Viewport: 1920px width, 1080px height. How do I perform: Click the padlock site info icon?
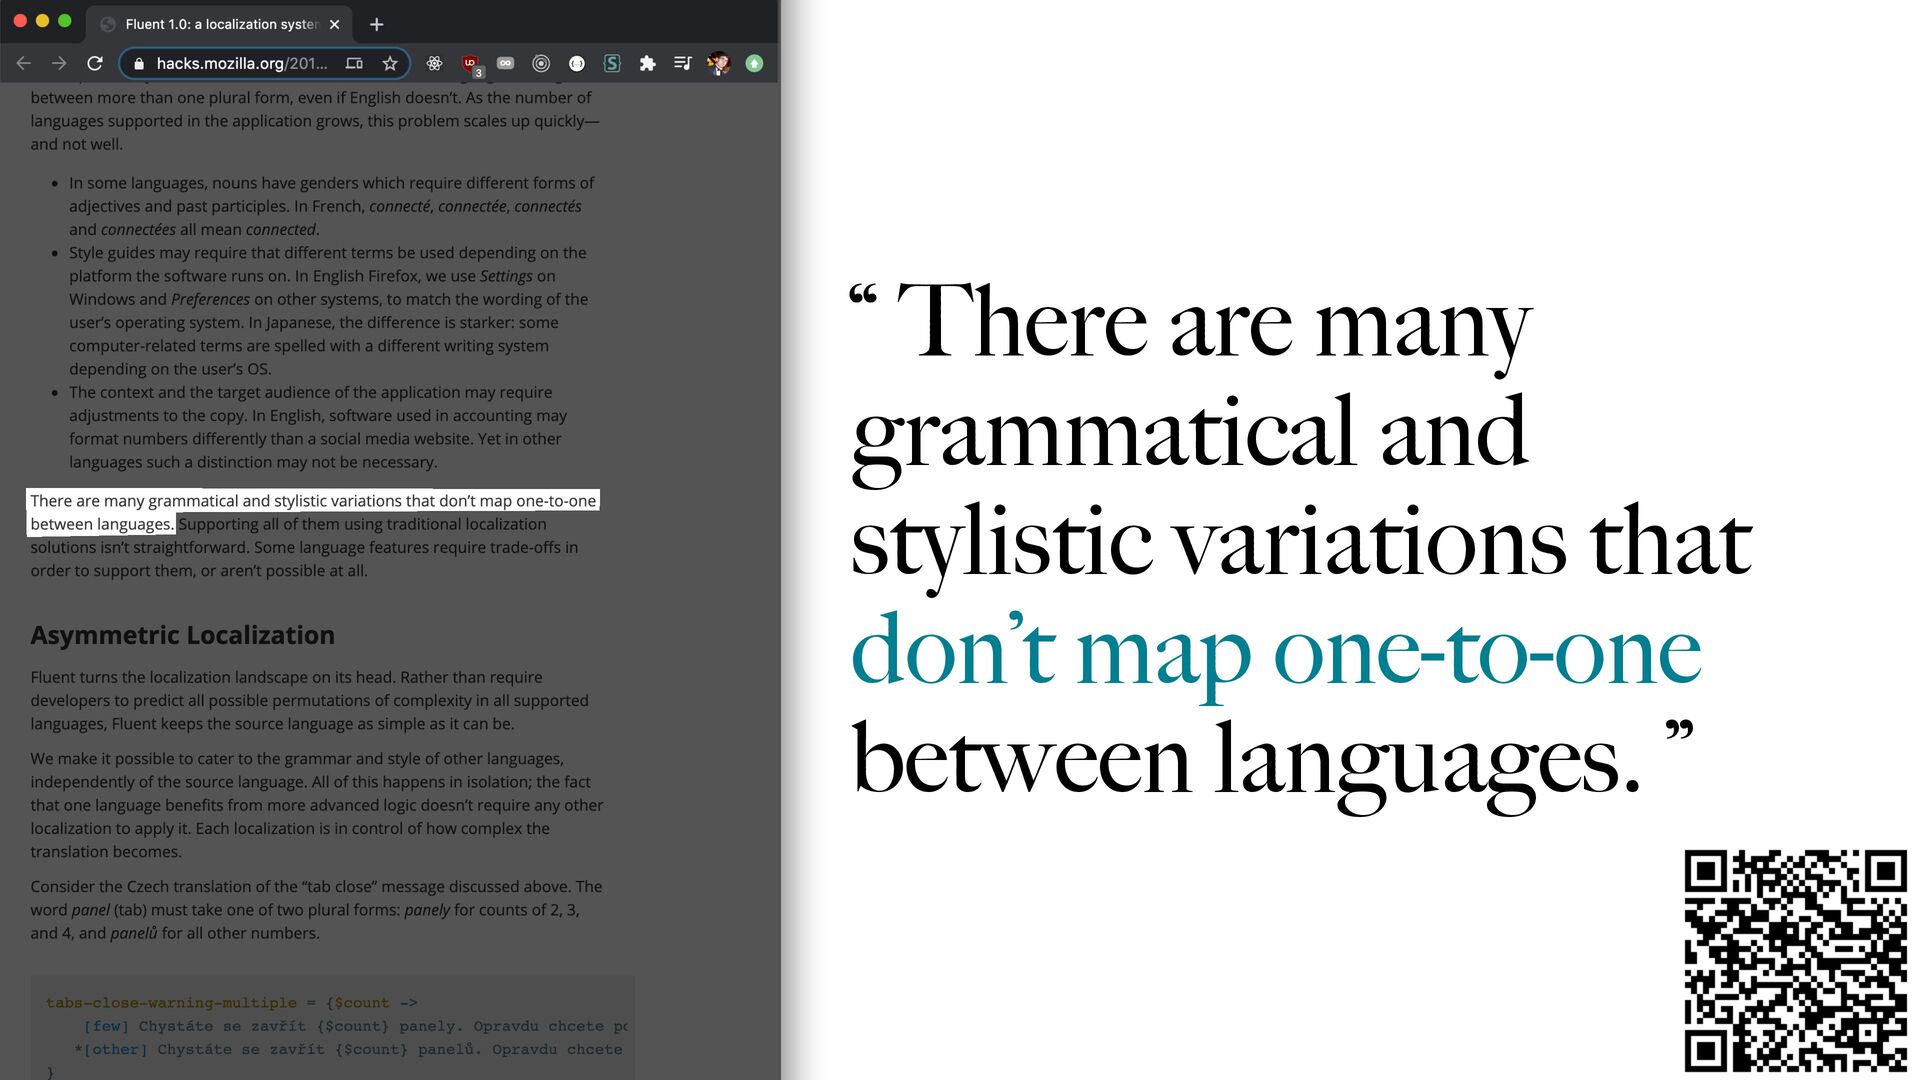(x=139, y=64)
